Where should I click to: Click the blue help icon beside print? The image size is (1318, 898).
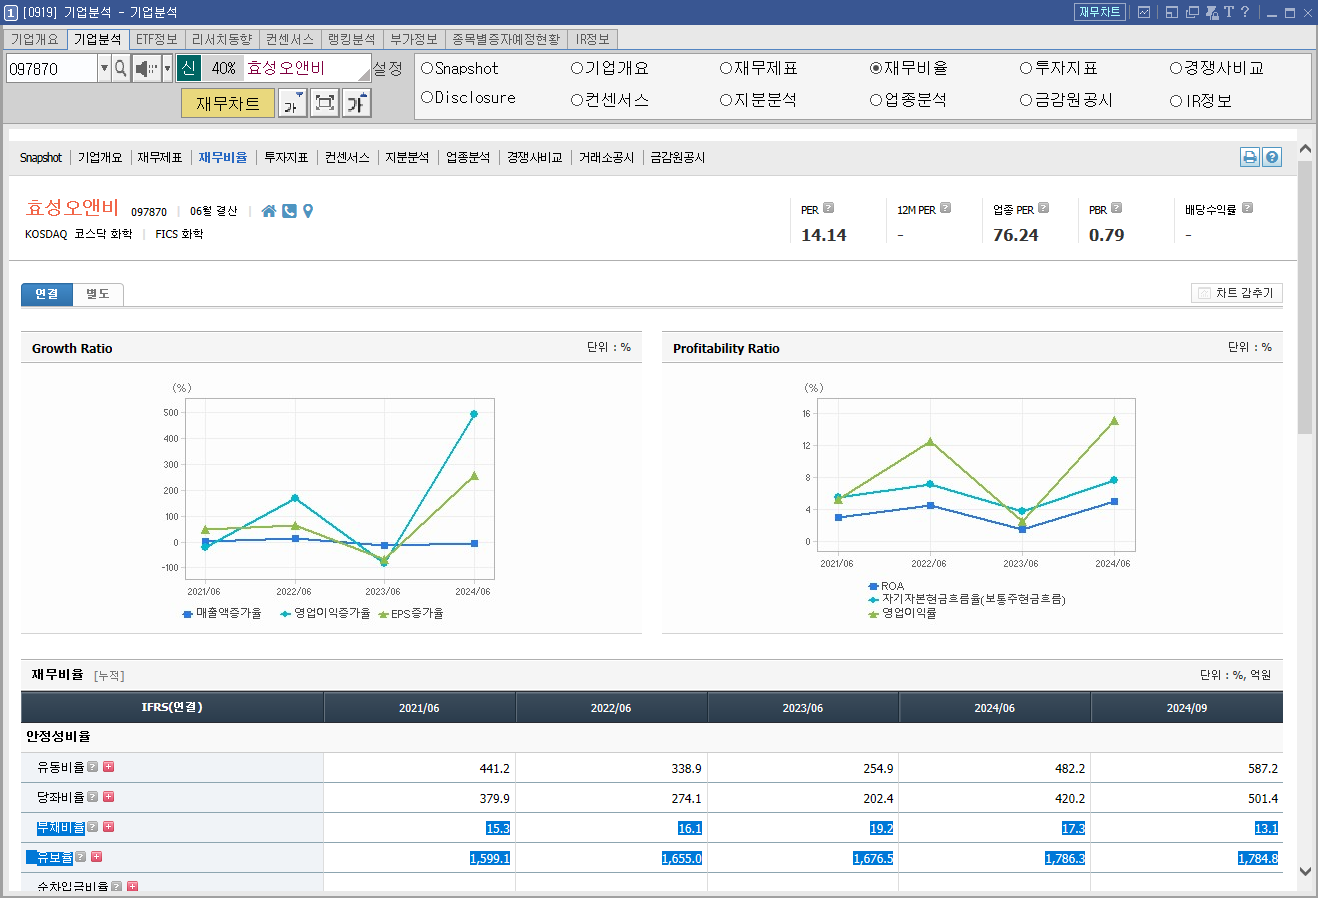tap(1272, 157)
